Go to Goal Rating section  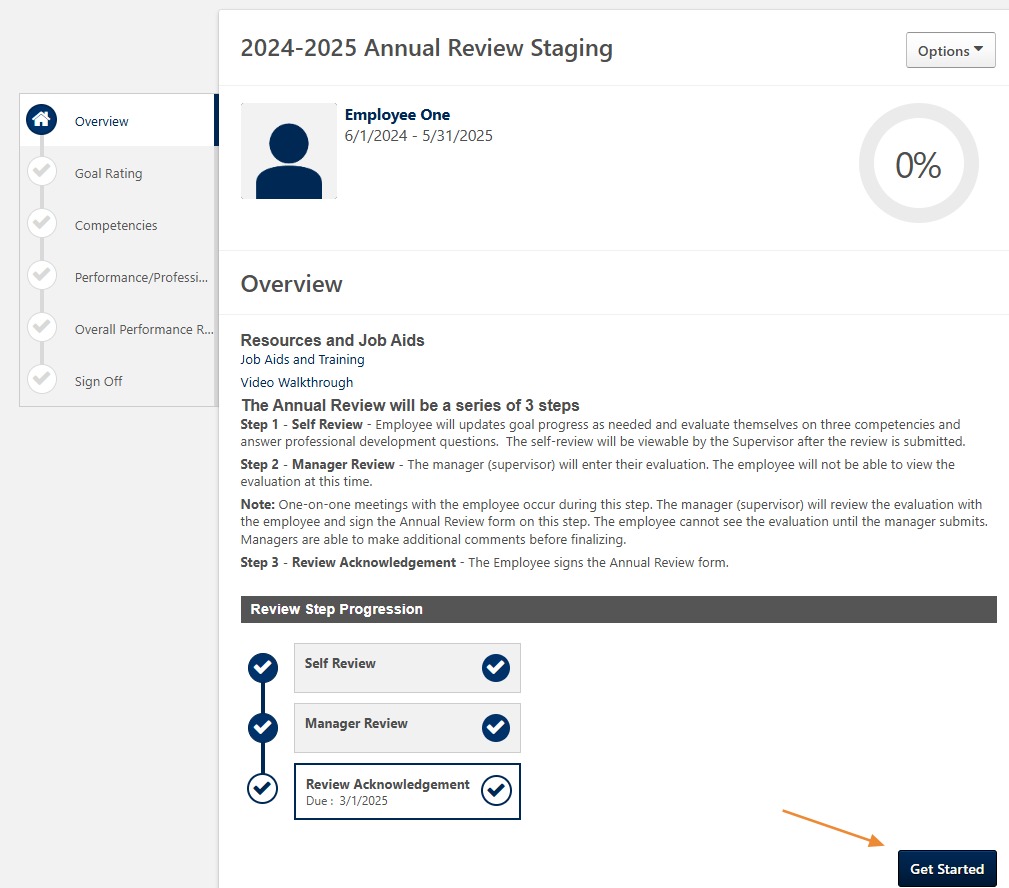point(108,174)
